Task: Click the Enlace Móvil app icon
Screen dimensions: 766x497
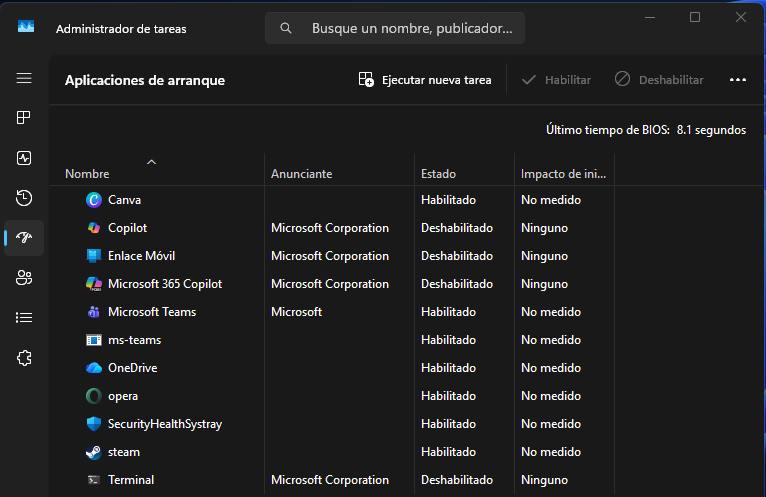Action: (93, 256)
